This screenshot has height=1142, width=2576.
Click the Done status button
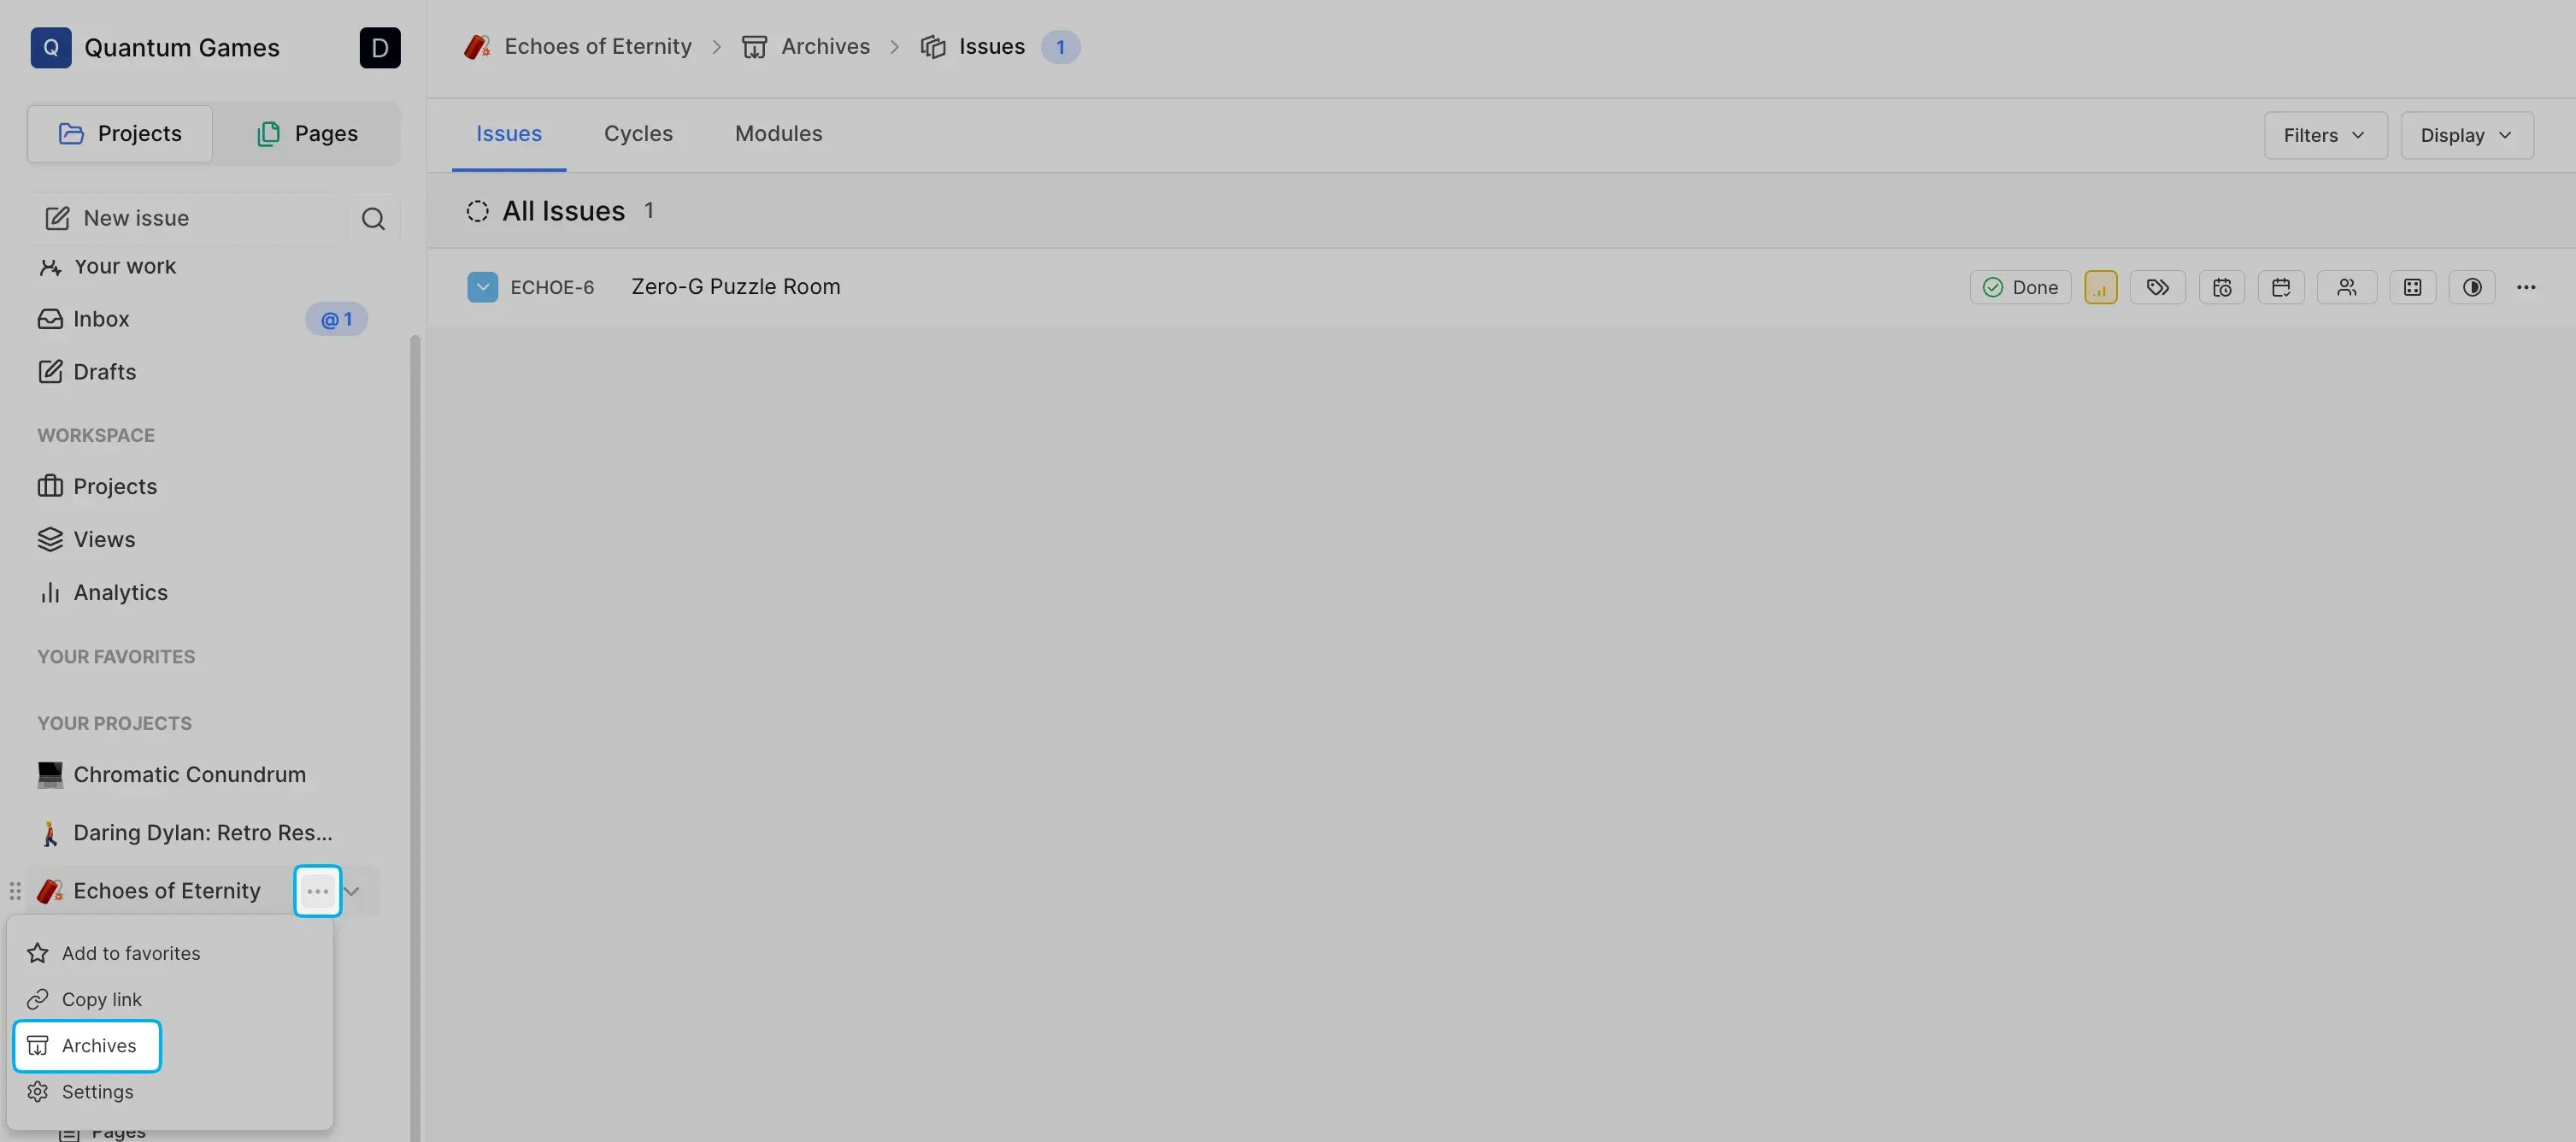click(2020, 287)
